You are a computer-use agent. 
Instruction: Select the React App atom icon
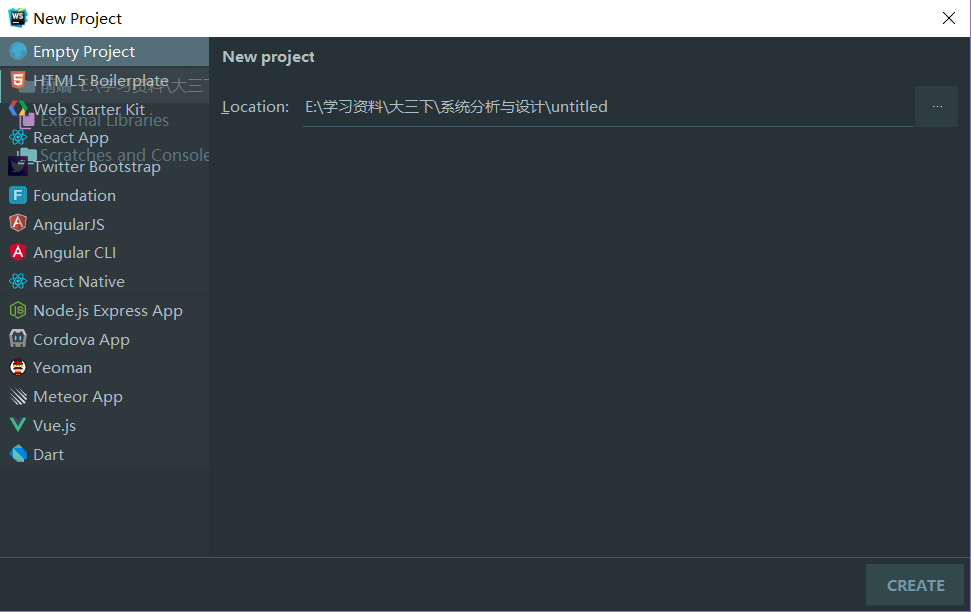(18, 138)
